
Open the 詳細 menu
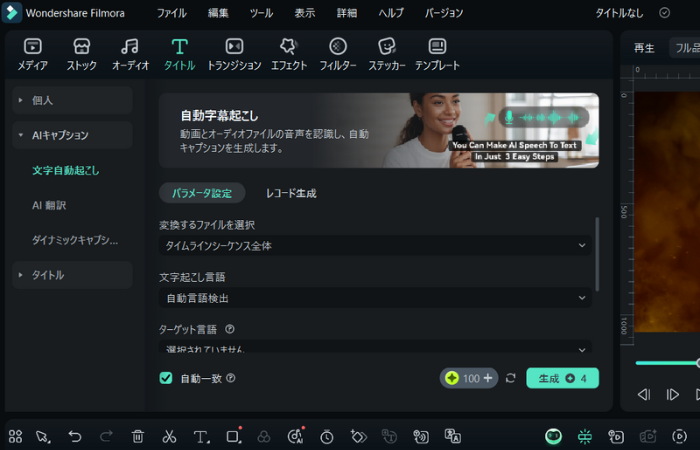click(x=346, y=13)
